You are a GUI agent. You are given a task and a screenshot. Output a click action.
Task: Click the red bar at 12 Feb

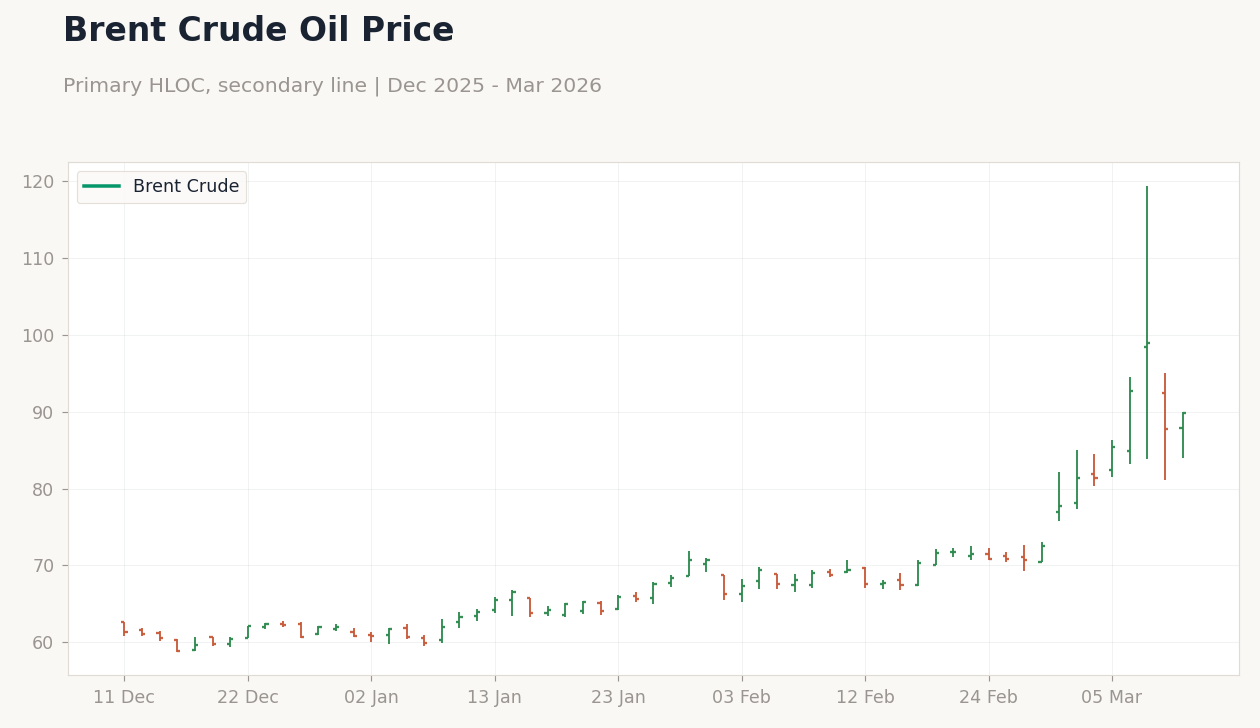(865, 577)
